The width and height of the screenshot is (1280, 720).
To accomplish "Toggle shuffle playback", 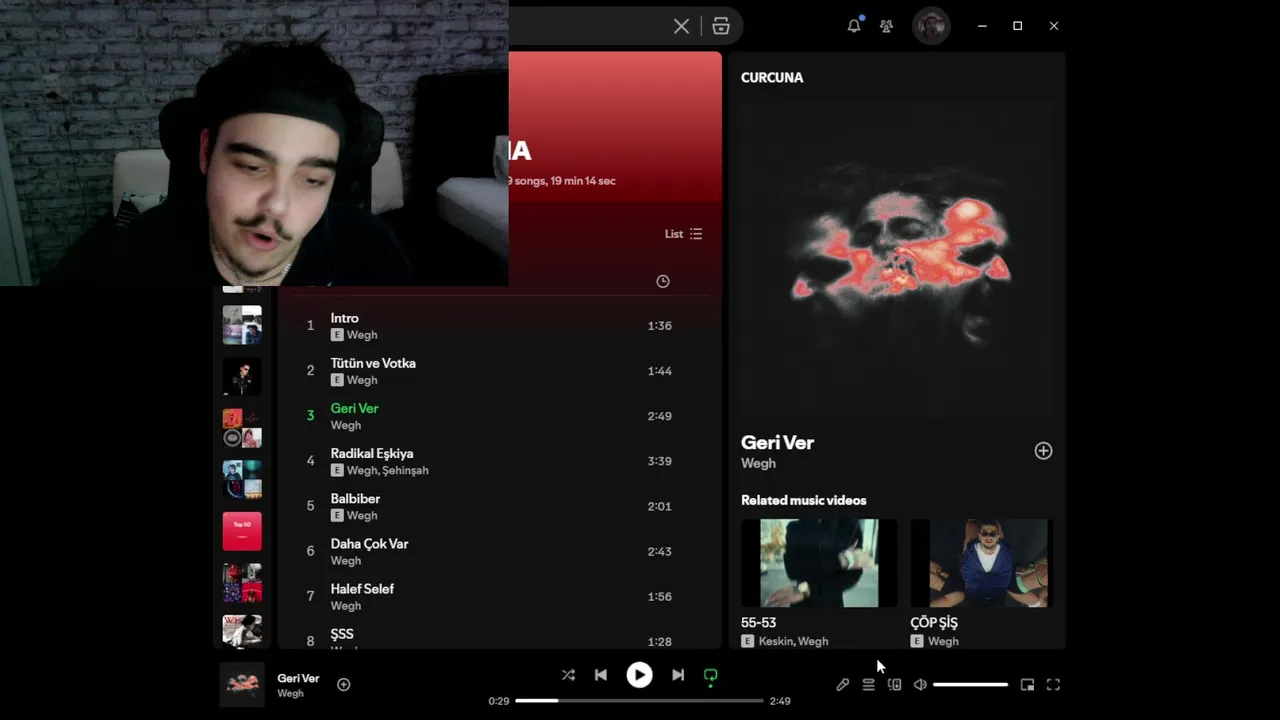I will click(568, 675).
